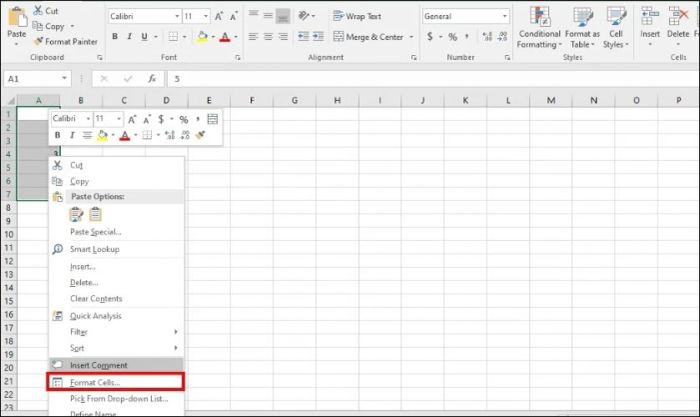Click ribbon Borders icon
Image resolution: width=700 pixels, height=417 pixels.
tap(173, 37)
